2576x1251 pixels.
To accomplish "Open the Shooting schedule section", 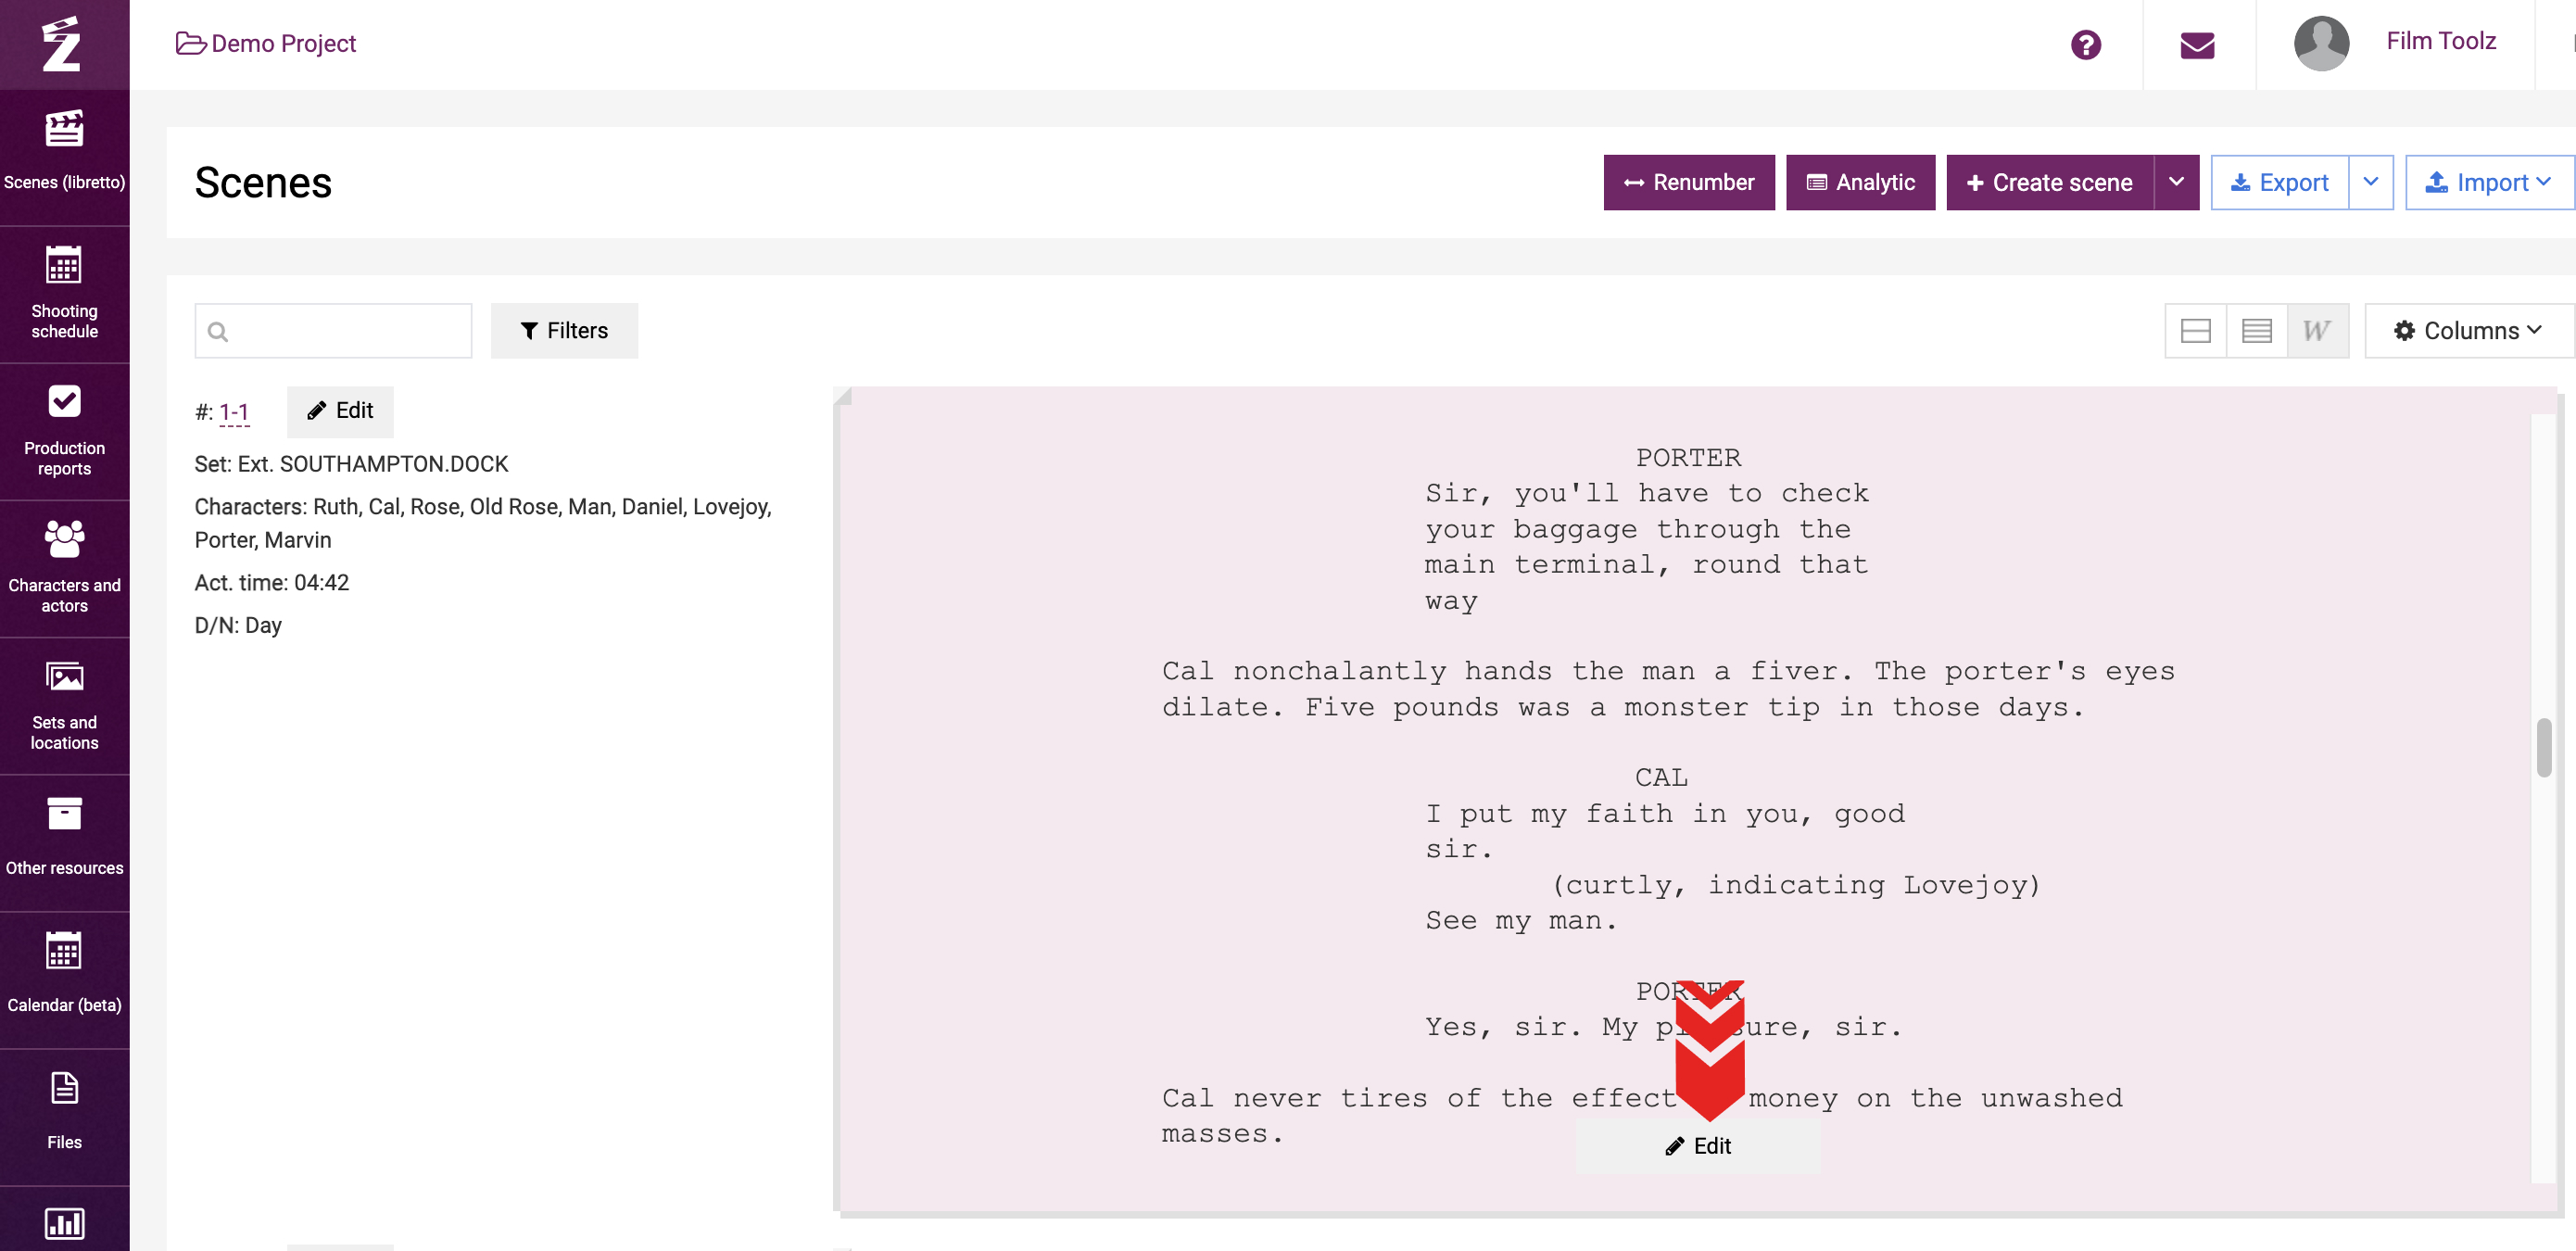I will click(64, 293).
